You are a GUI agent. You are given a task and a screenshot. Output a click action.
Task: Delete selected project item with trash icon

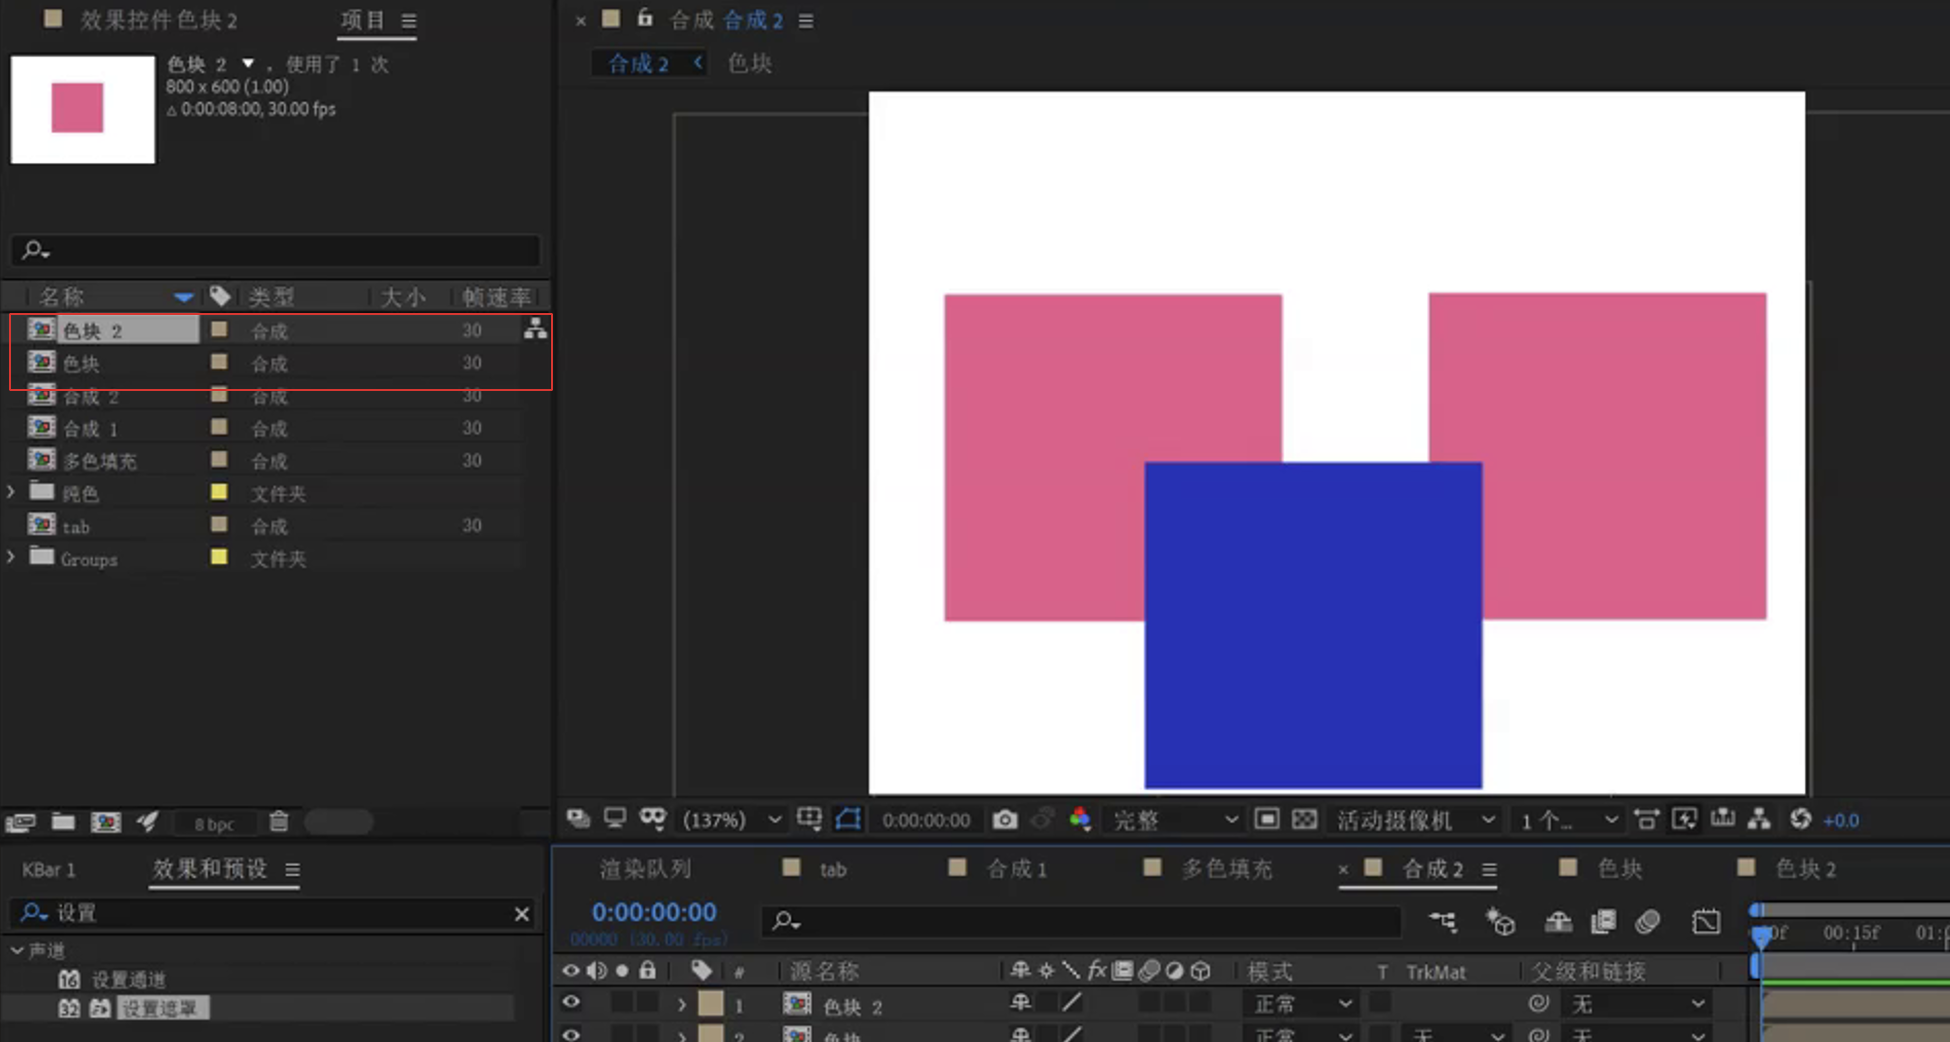tap(279, 822)
